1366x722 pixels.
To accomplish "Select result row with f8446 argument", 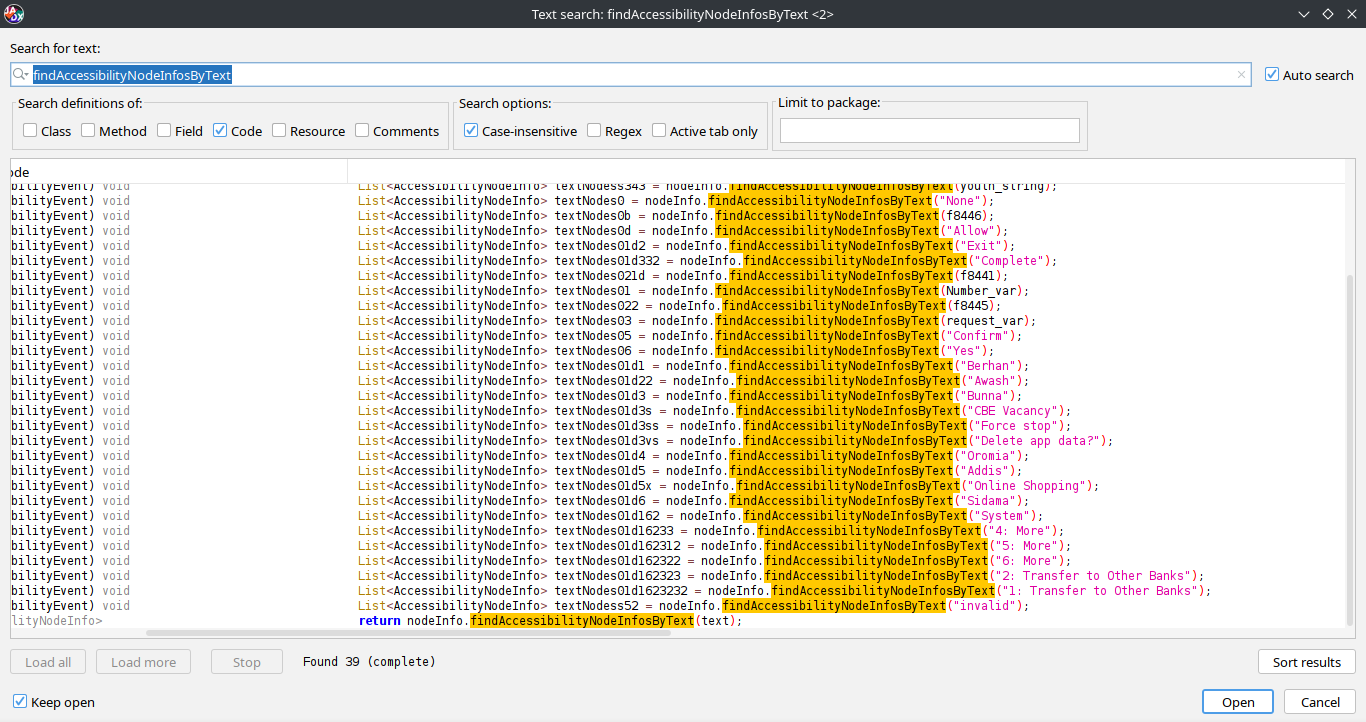I will (678, 215).
